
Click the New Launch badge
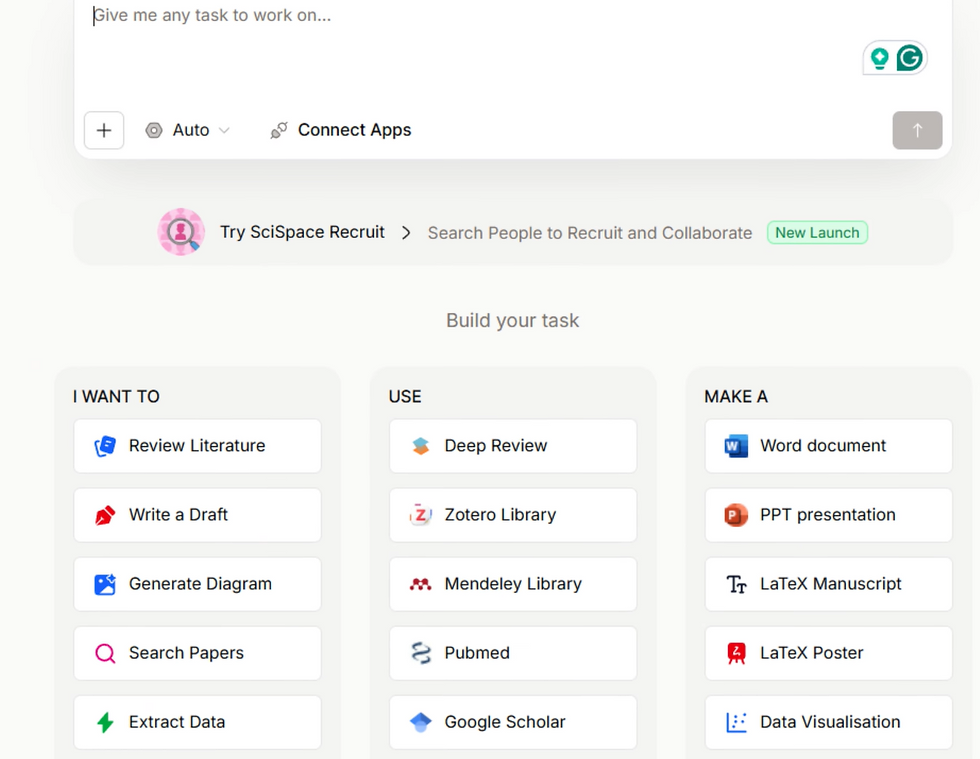817,233
